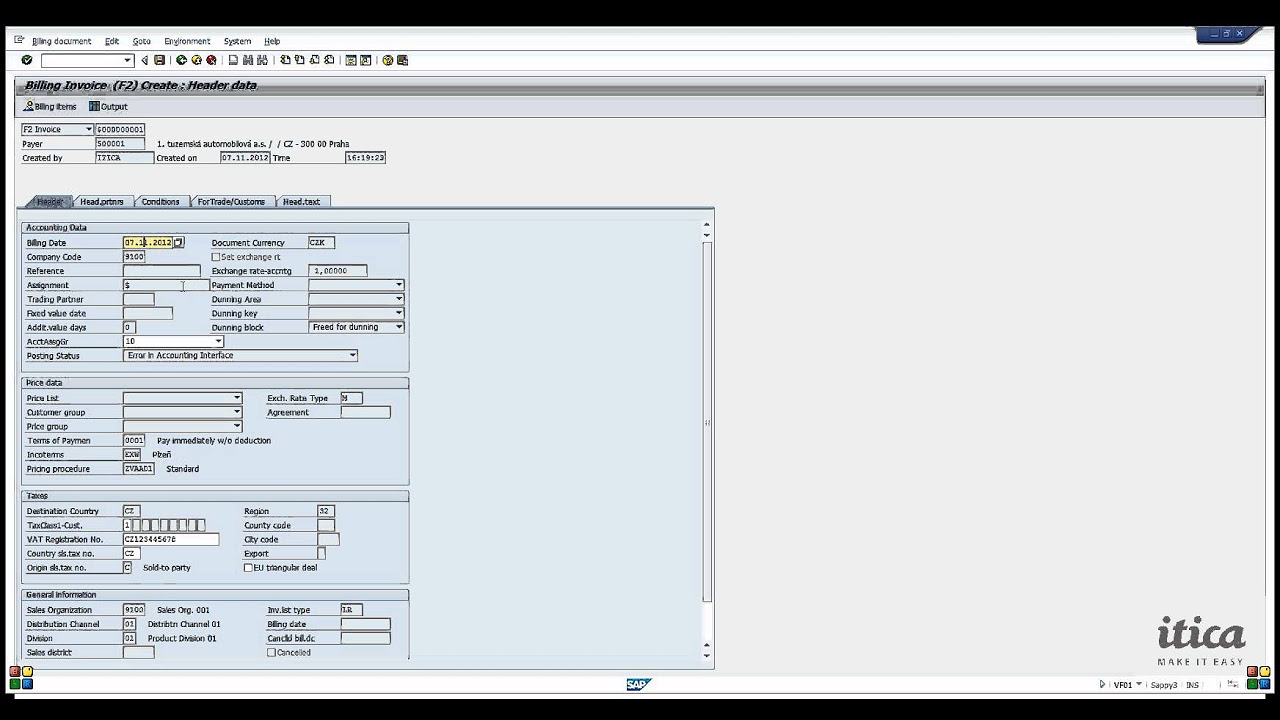Click into the Reference input field
The width and height of the screenshot is (1280, 720).
pos(161,271)
